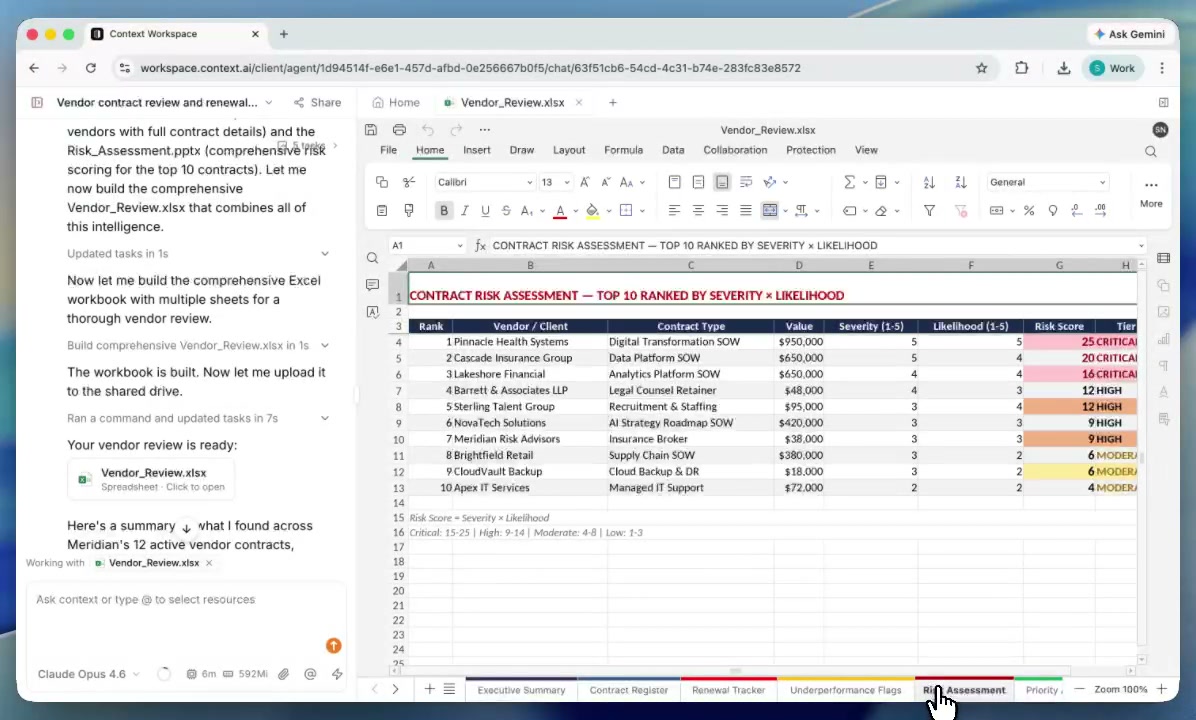Toggle Underline formatting
The height and width of the screenshot is (720, 1196).
coord(485,211)
